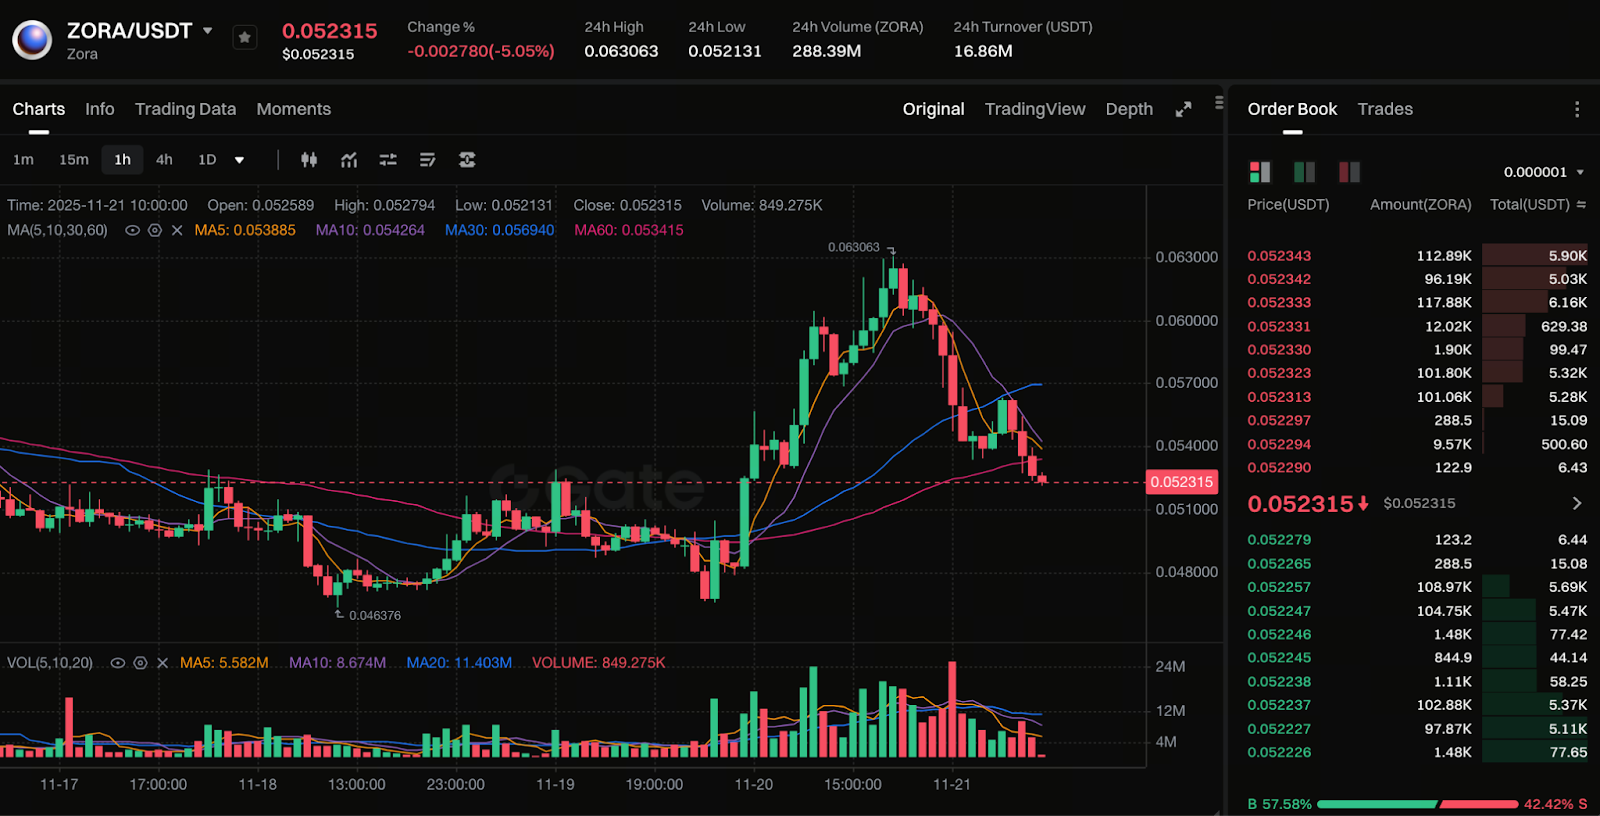Click the 24h High value 0.063063
This screenshot has height=816, width=1600.
tap(621, 51)
